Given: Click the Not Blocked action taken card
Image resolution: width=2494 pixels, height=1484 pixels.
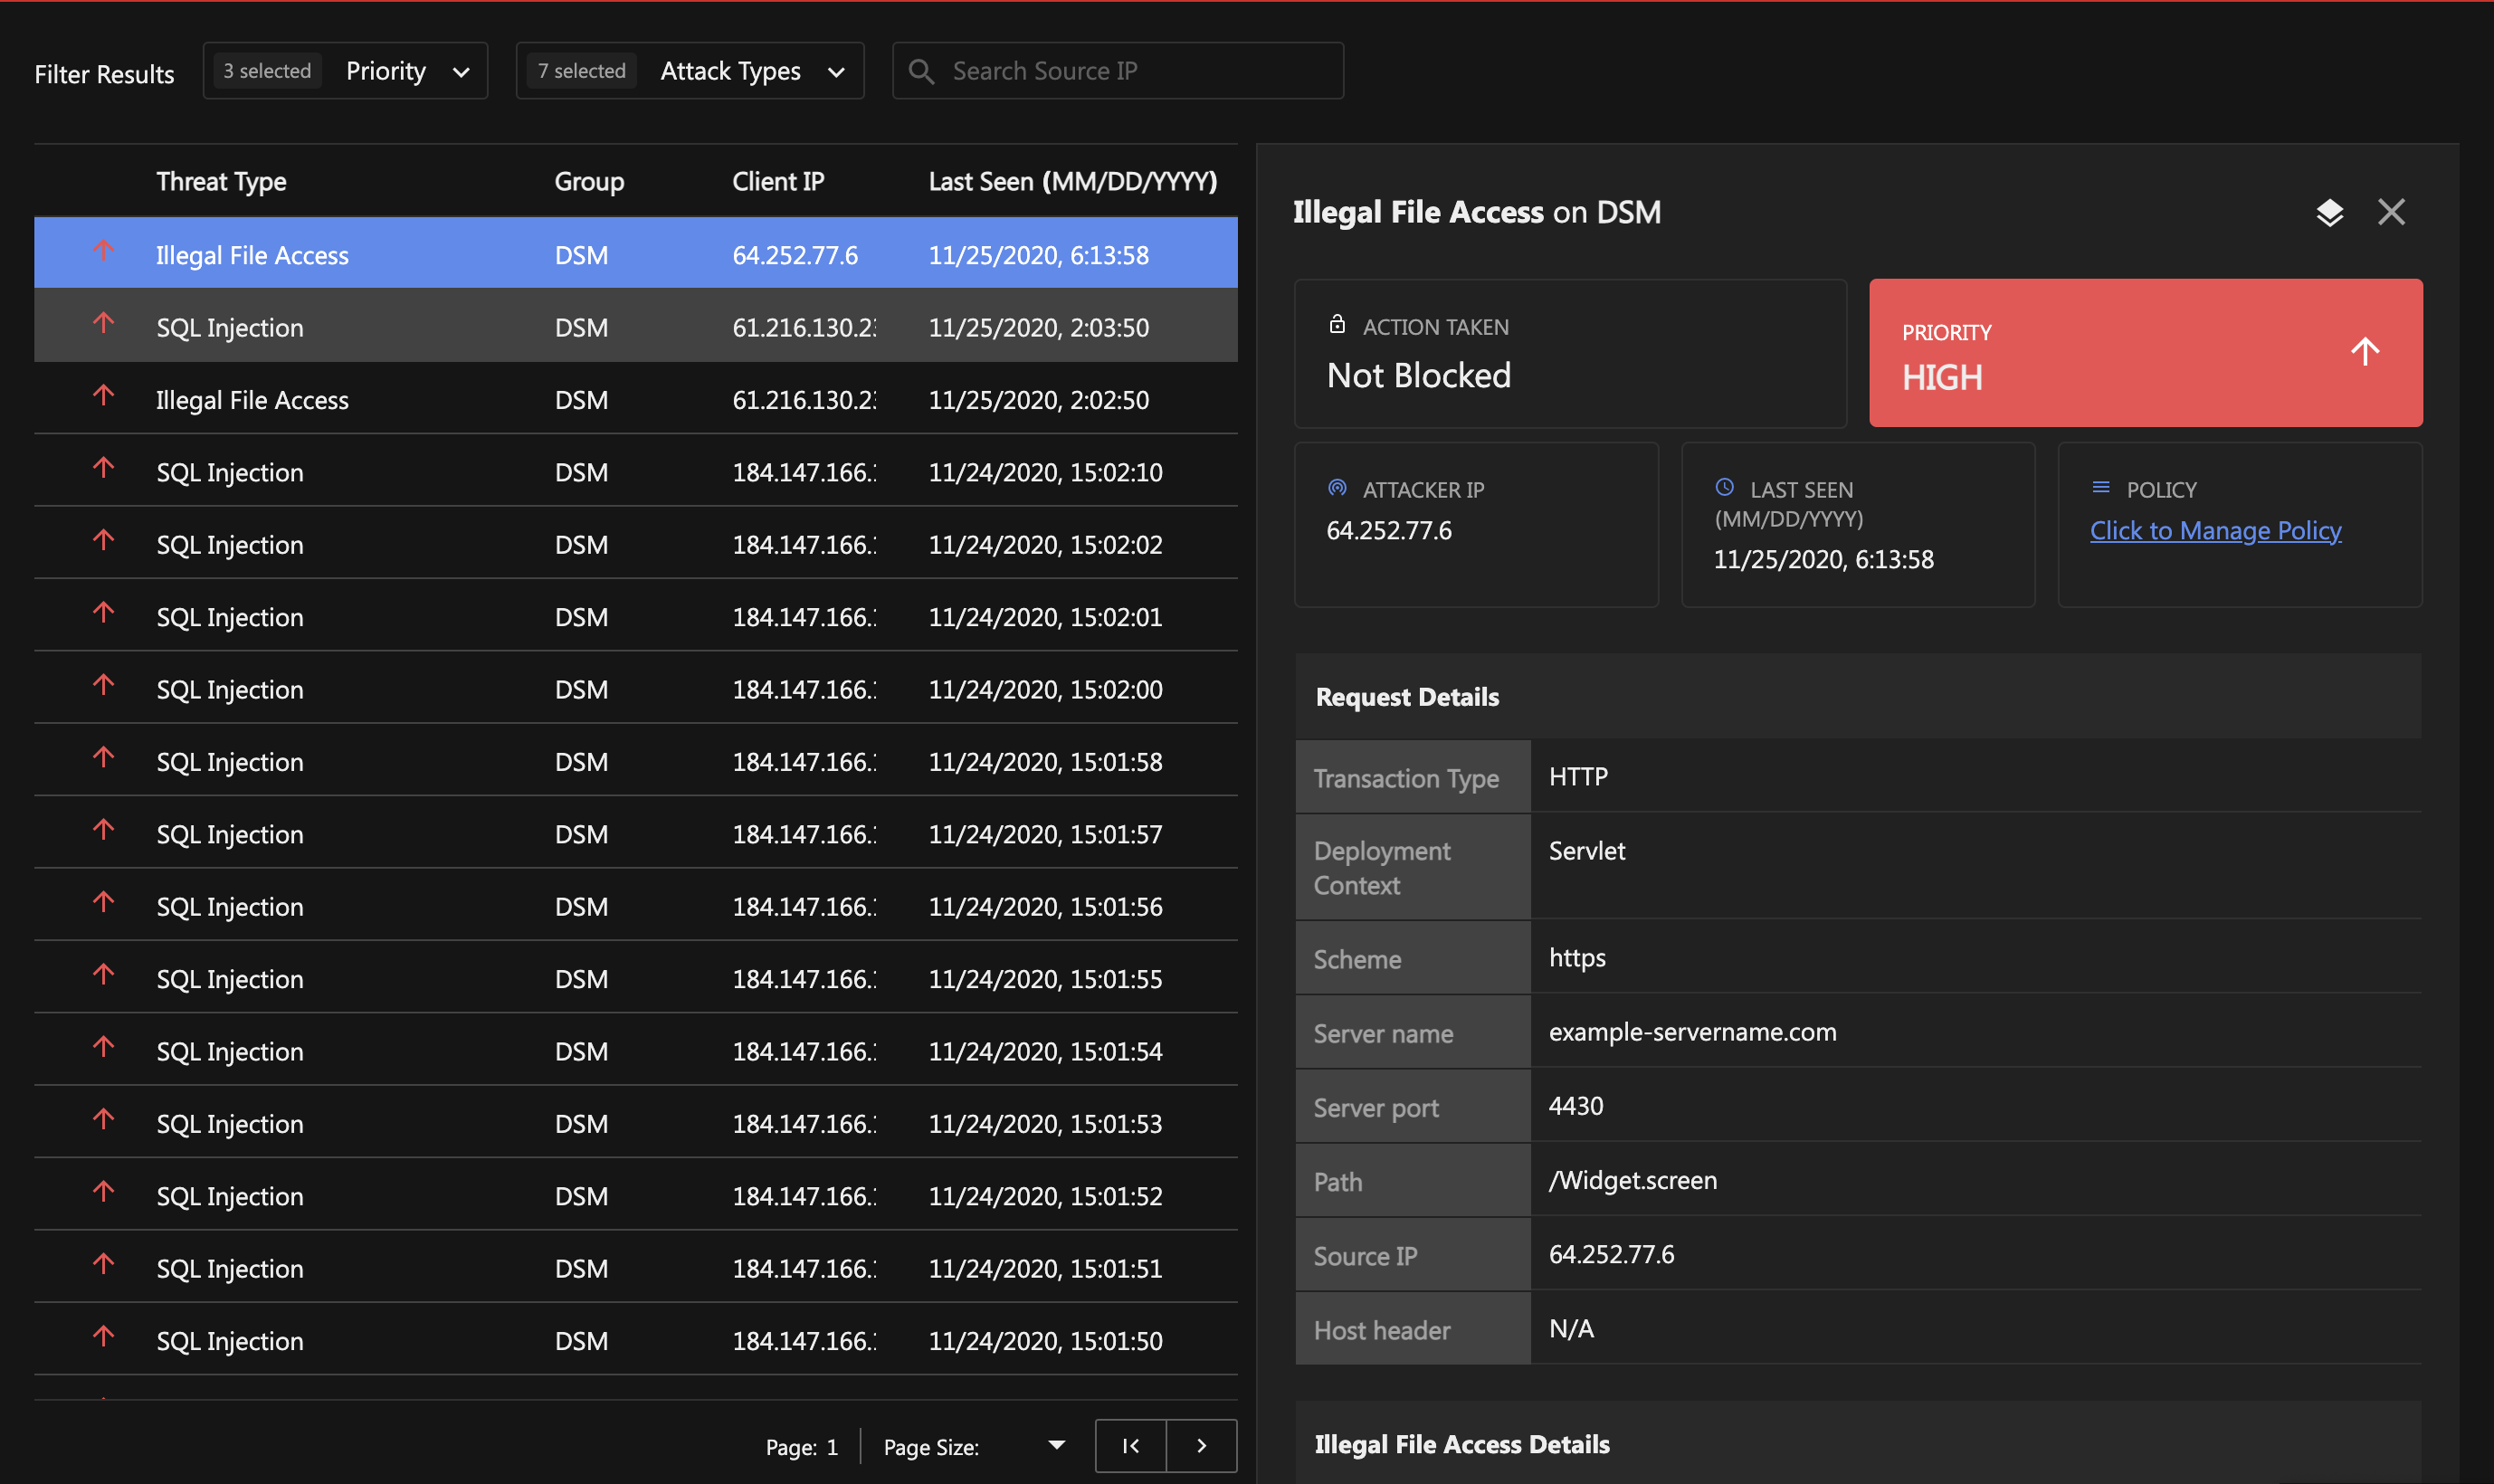Looking at the screenshot, I should [x=1570, y=353].
